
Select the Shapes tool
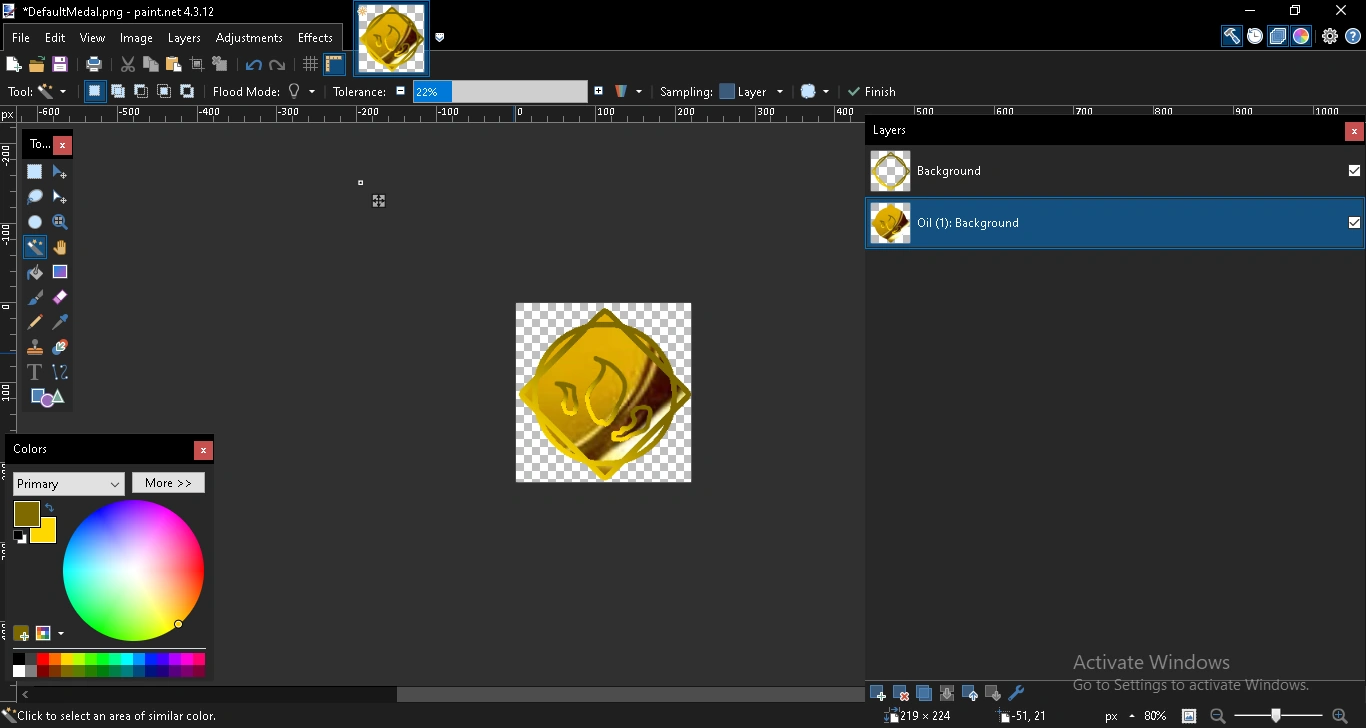click(x=47, y=398)
